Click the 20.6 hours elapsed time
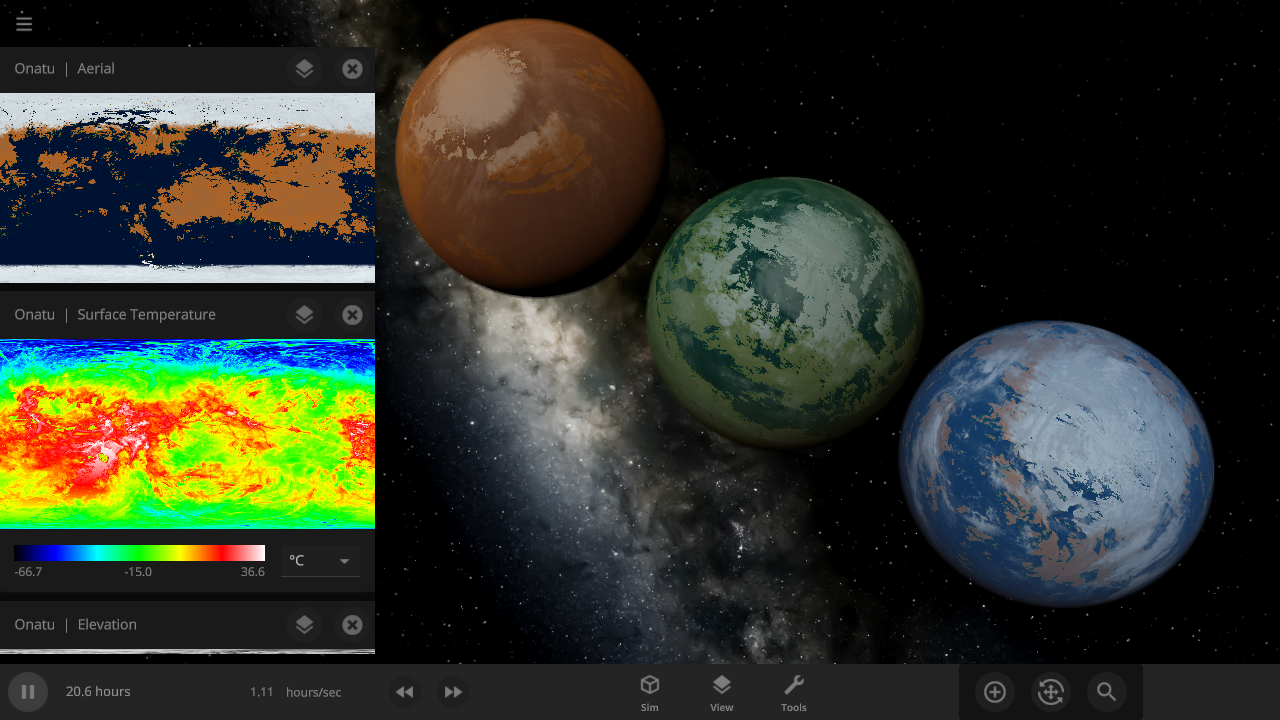Viewport: 1280px width, 720px height. pos(98,692)
